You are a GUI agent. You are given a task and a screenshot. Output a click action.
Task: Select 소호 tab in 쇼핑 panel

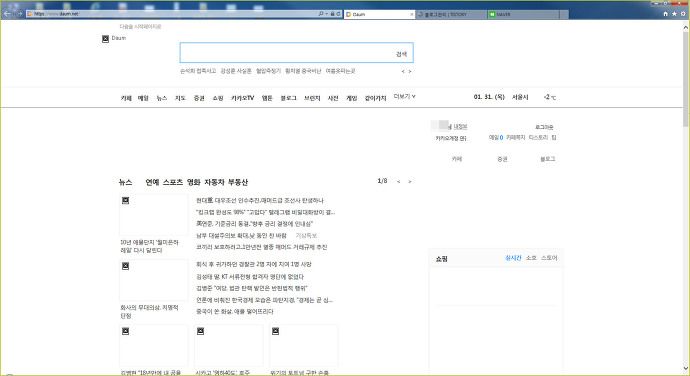pos(531,258)
